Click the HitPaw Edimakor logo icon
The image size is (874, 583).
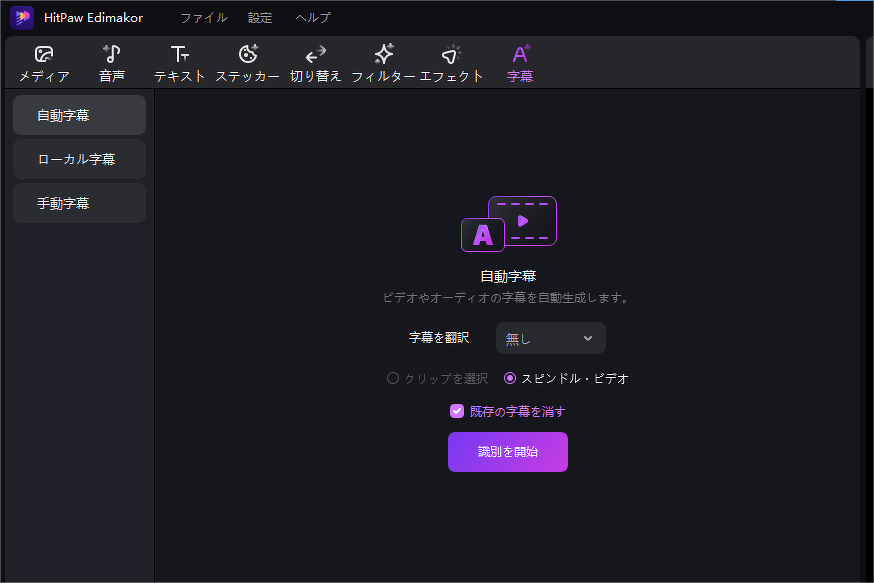tap(22, 18)
